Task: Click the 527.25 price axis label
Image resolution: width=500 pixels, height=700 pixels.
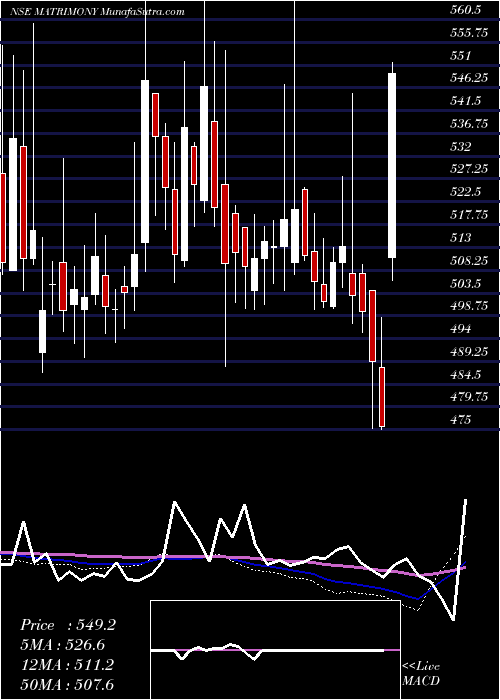Action: pyautogui.click(x=469, y=169)
